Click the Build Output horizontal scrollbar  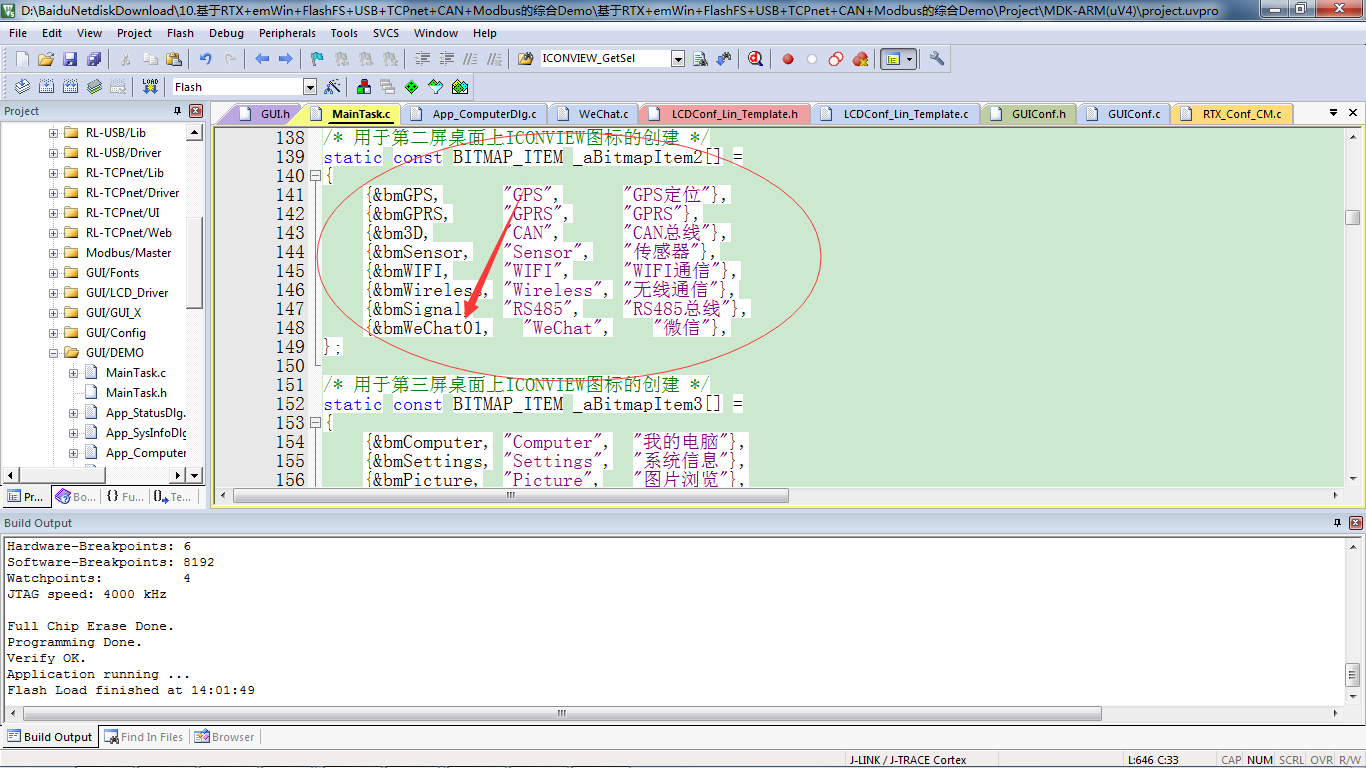pos(563,714)
